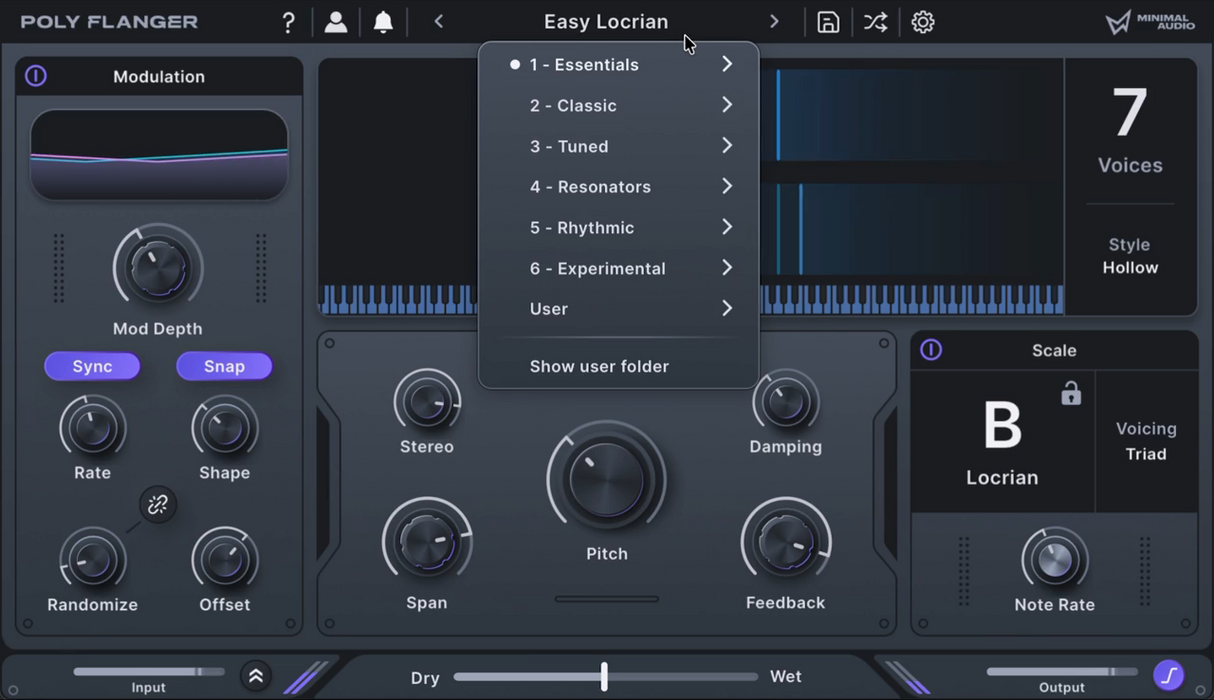Click the Triad voicing selector

coord(1146,453)
